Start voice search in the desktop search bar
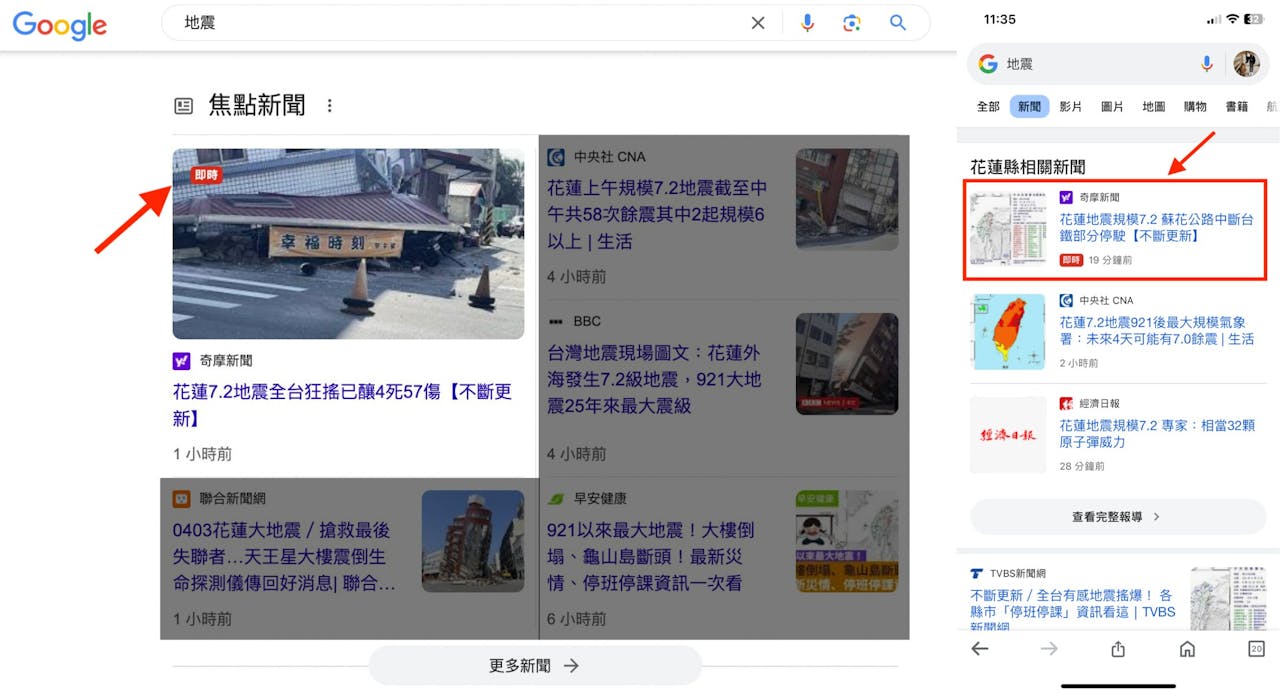Screen dimensions: 1280x694 coord(807,23)
